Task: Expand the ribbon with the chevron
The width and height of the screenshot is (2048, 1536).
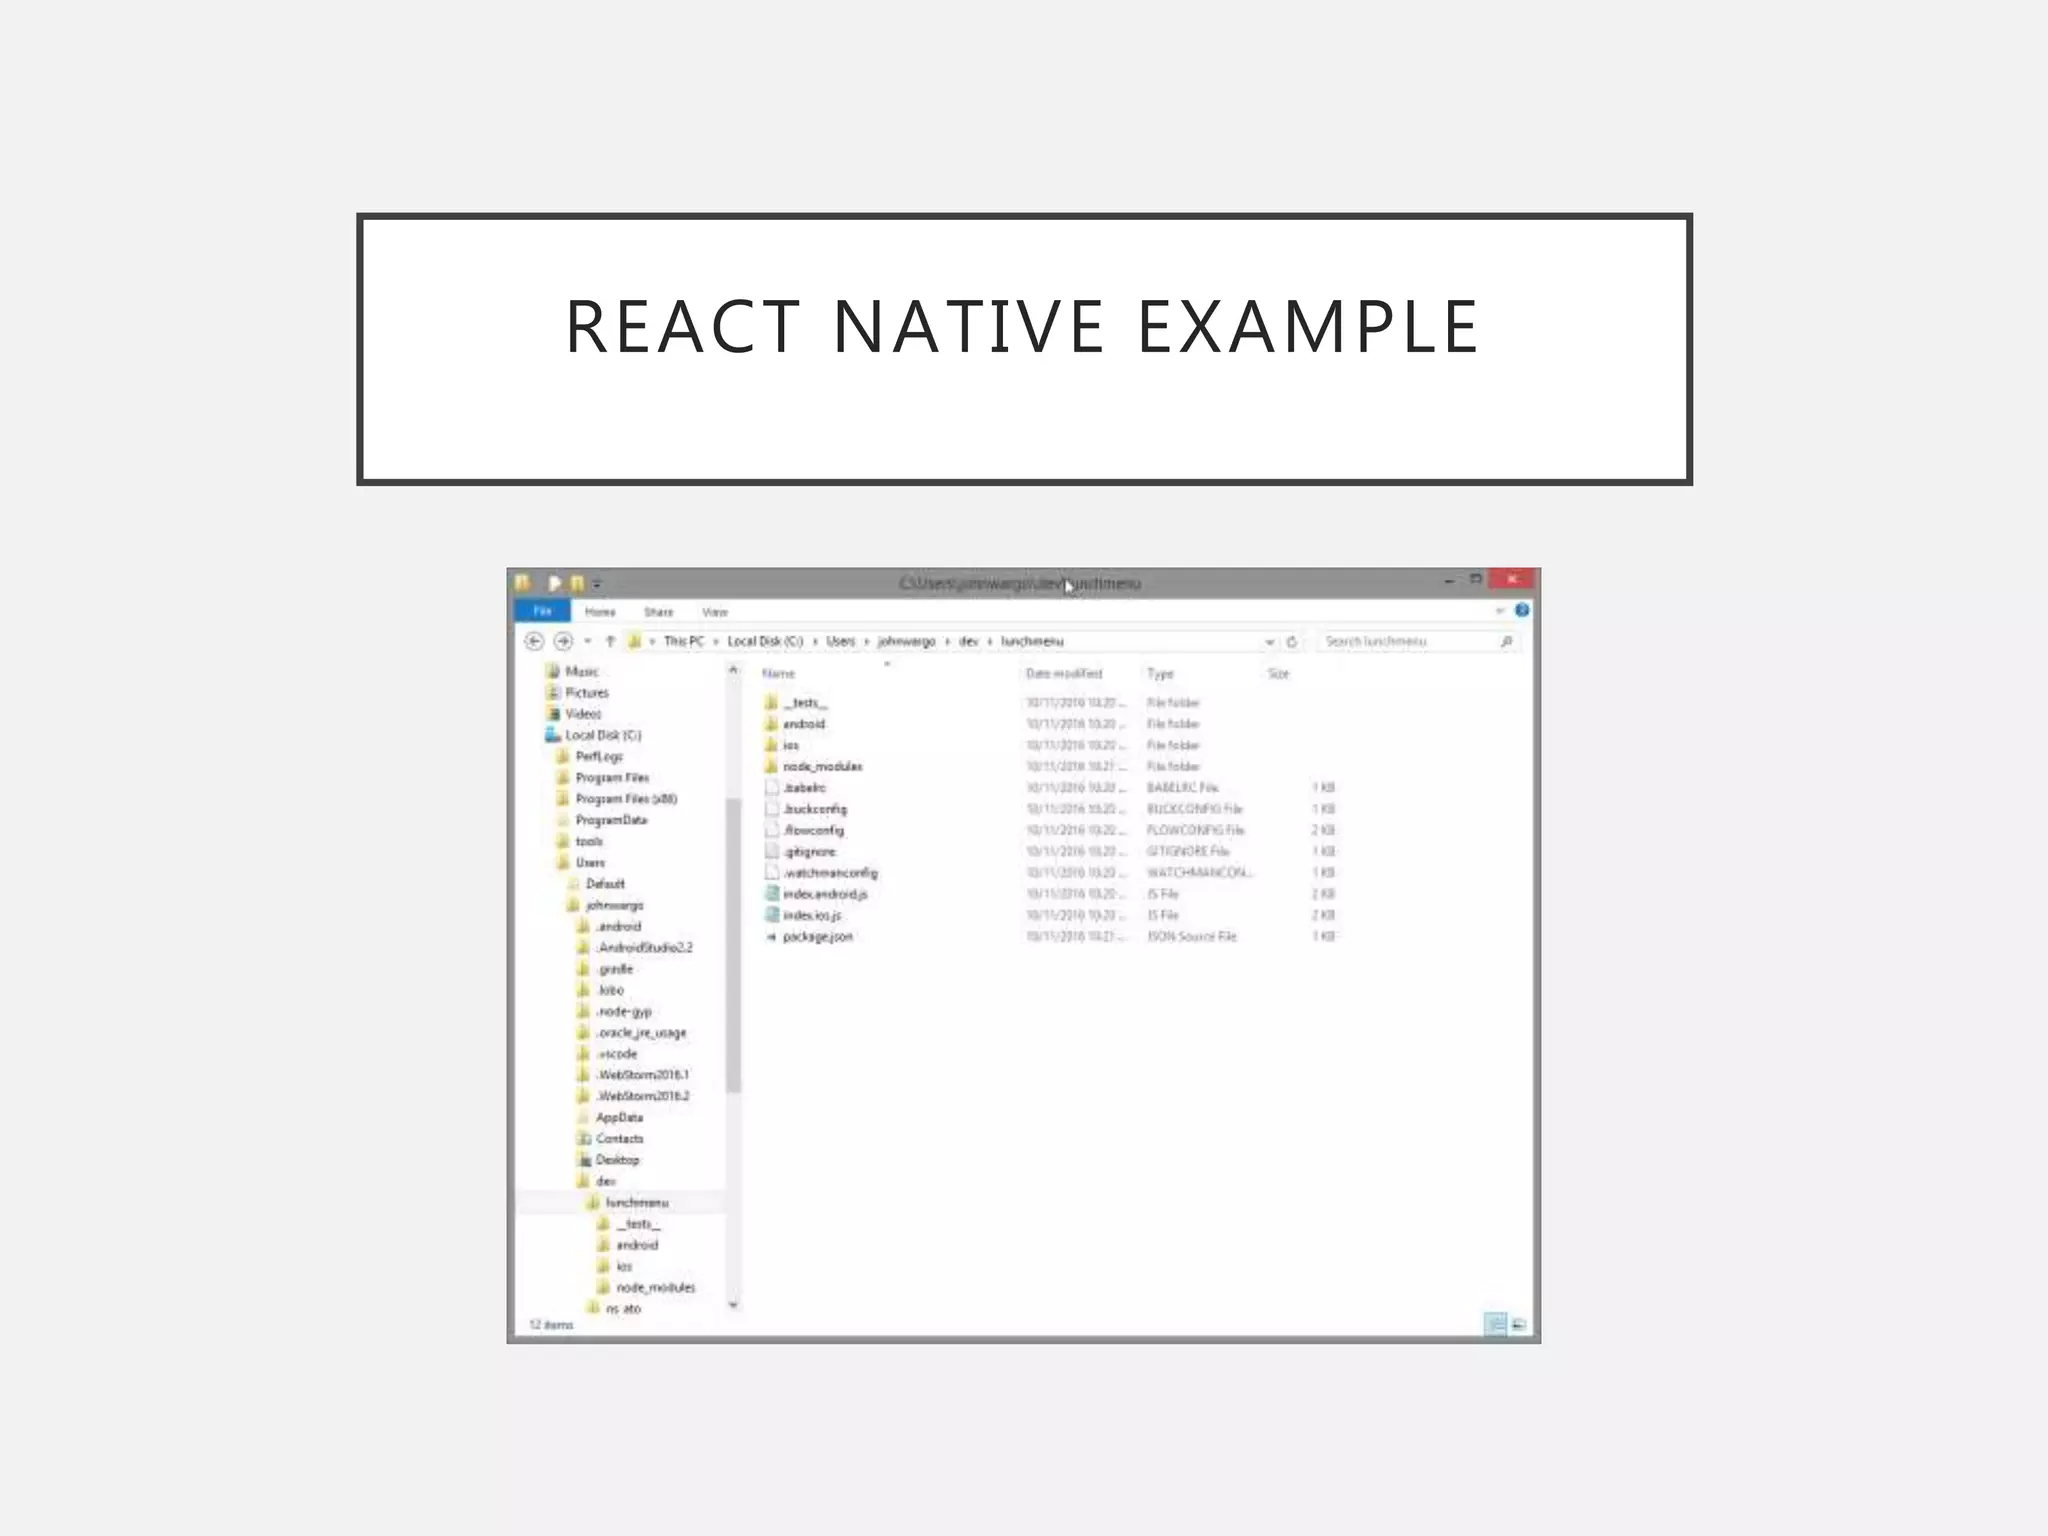Action: [1499, 610]
